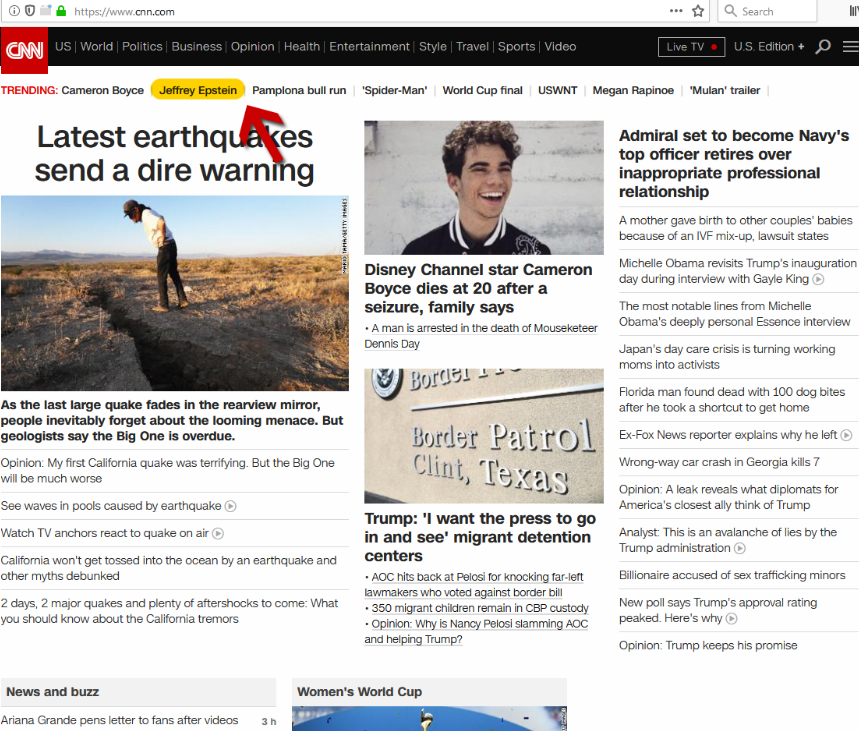859x731 pixels.
Task: Play video icon by Trump's approval rating story
Action: tap(731, 619)
